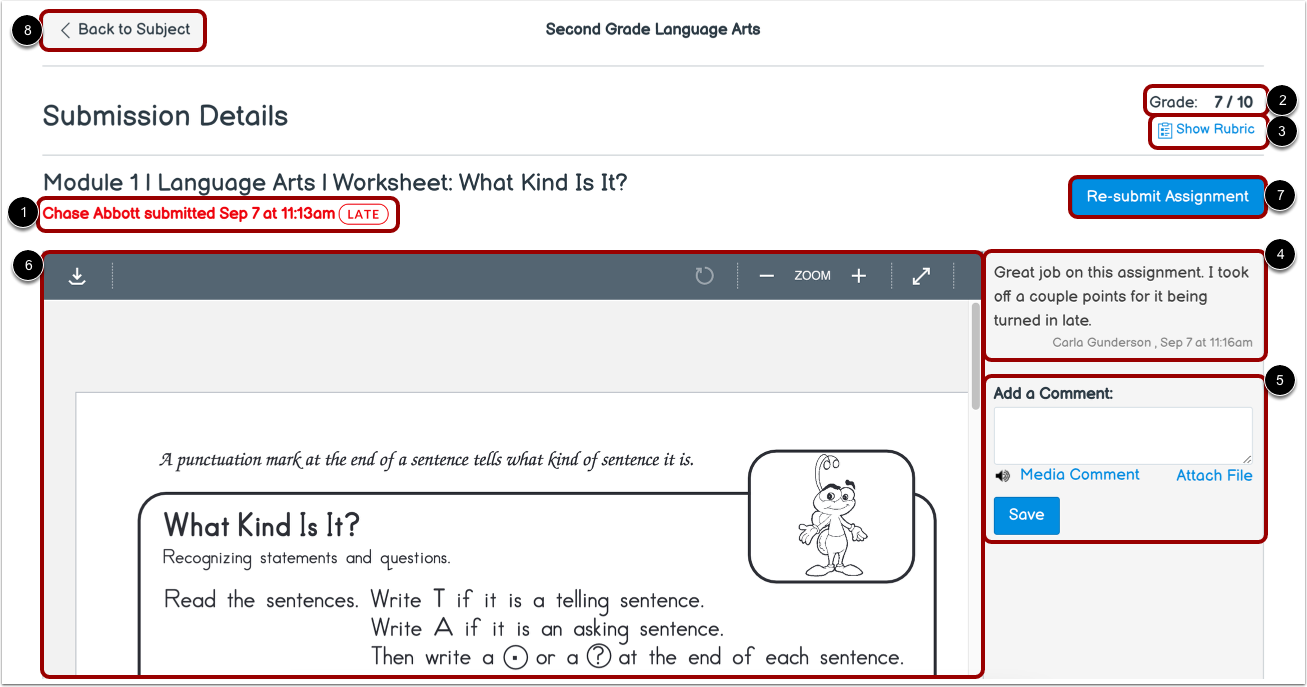Zoom in with the plus icon
Viewport: 1307px width, 687px height.
point(858,276)
